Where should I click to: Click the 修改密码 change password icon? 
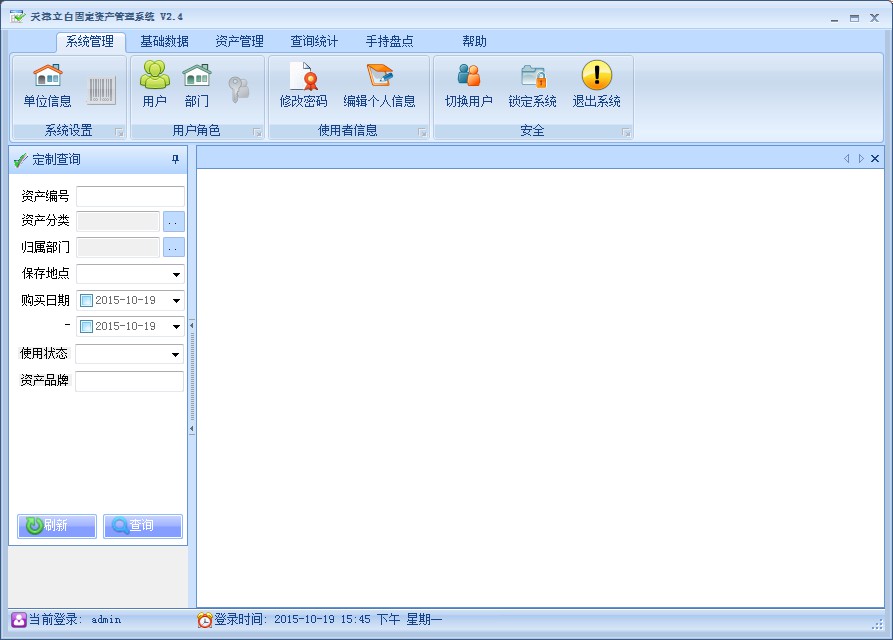[x=303, y=76]
